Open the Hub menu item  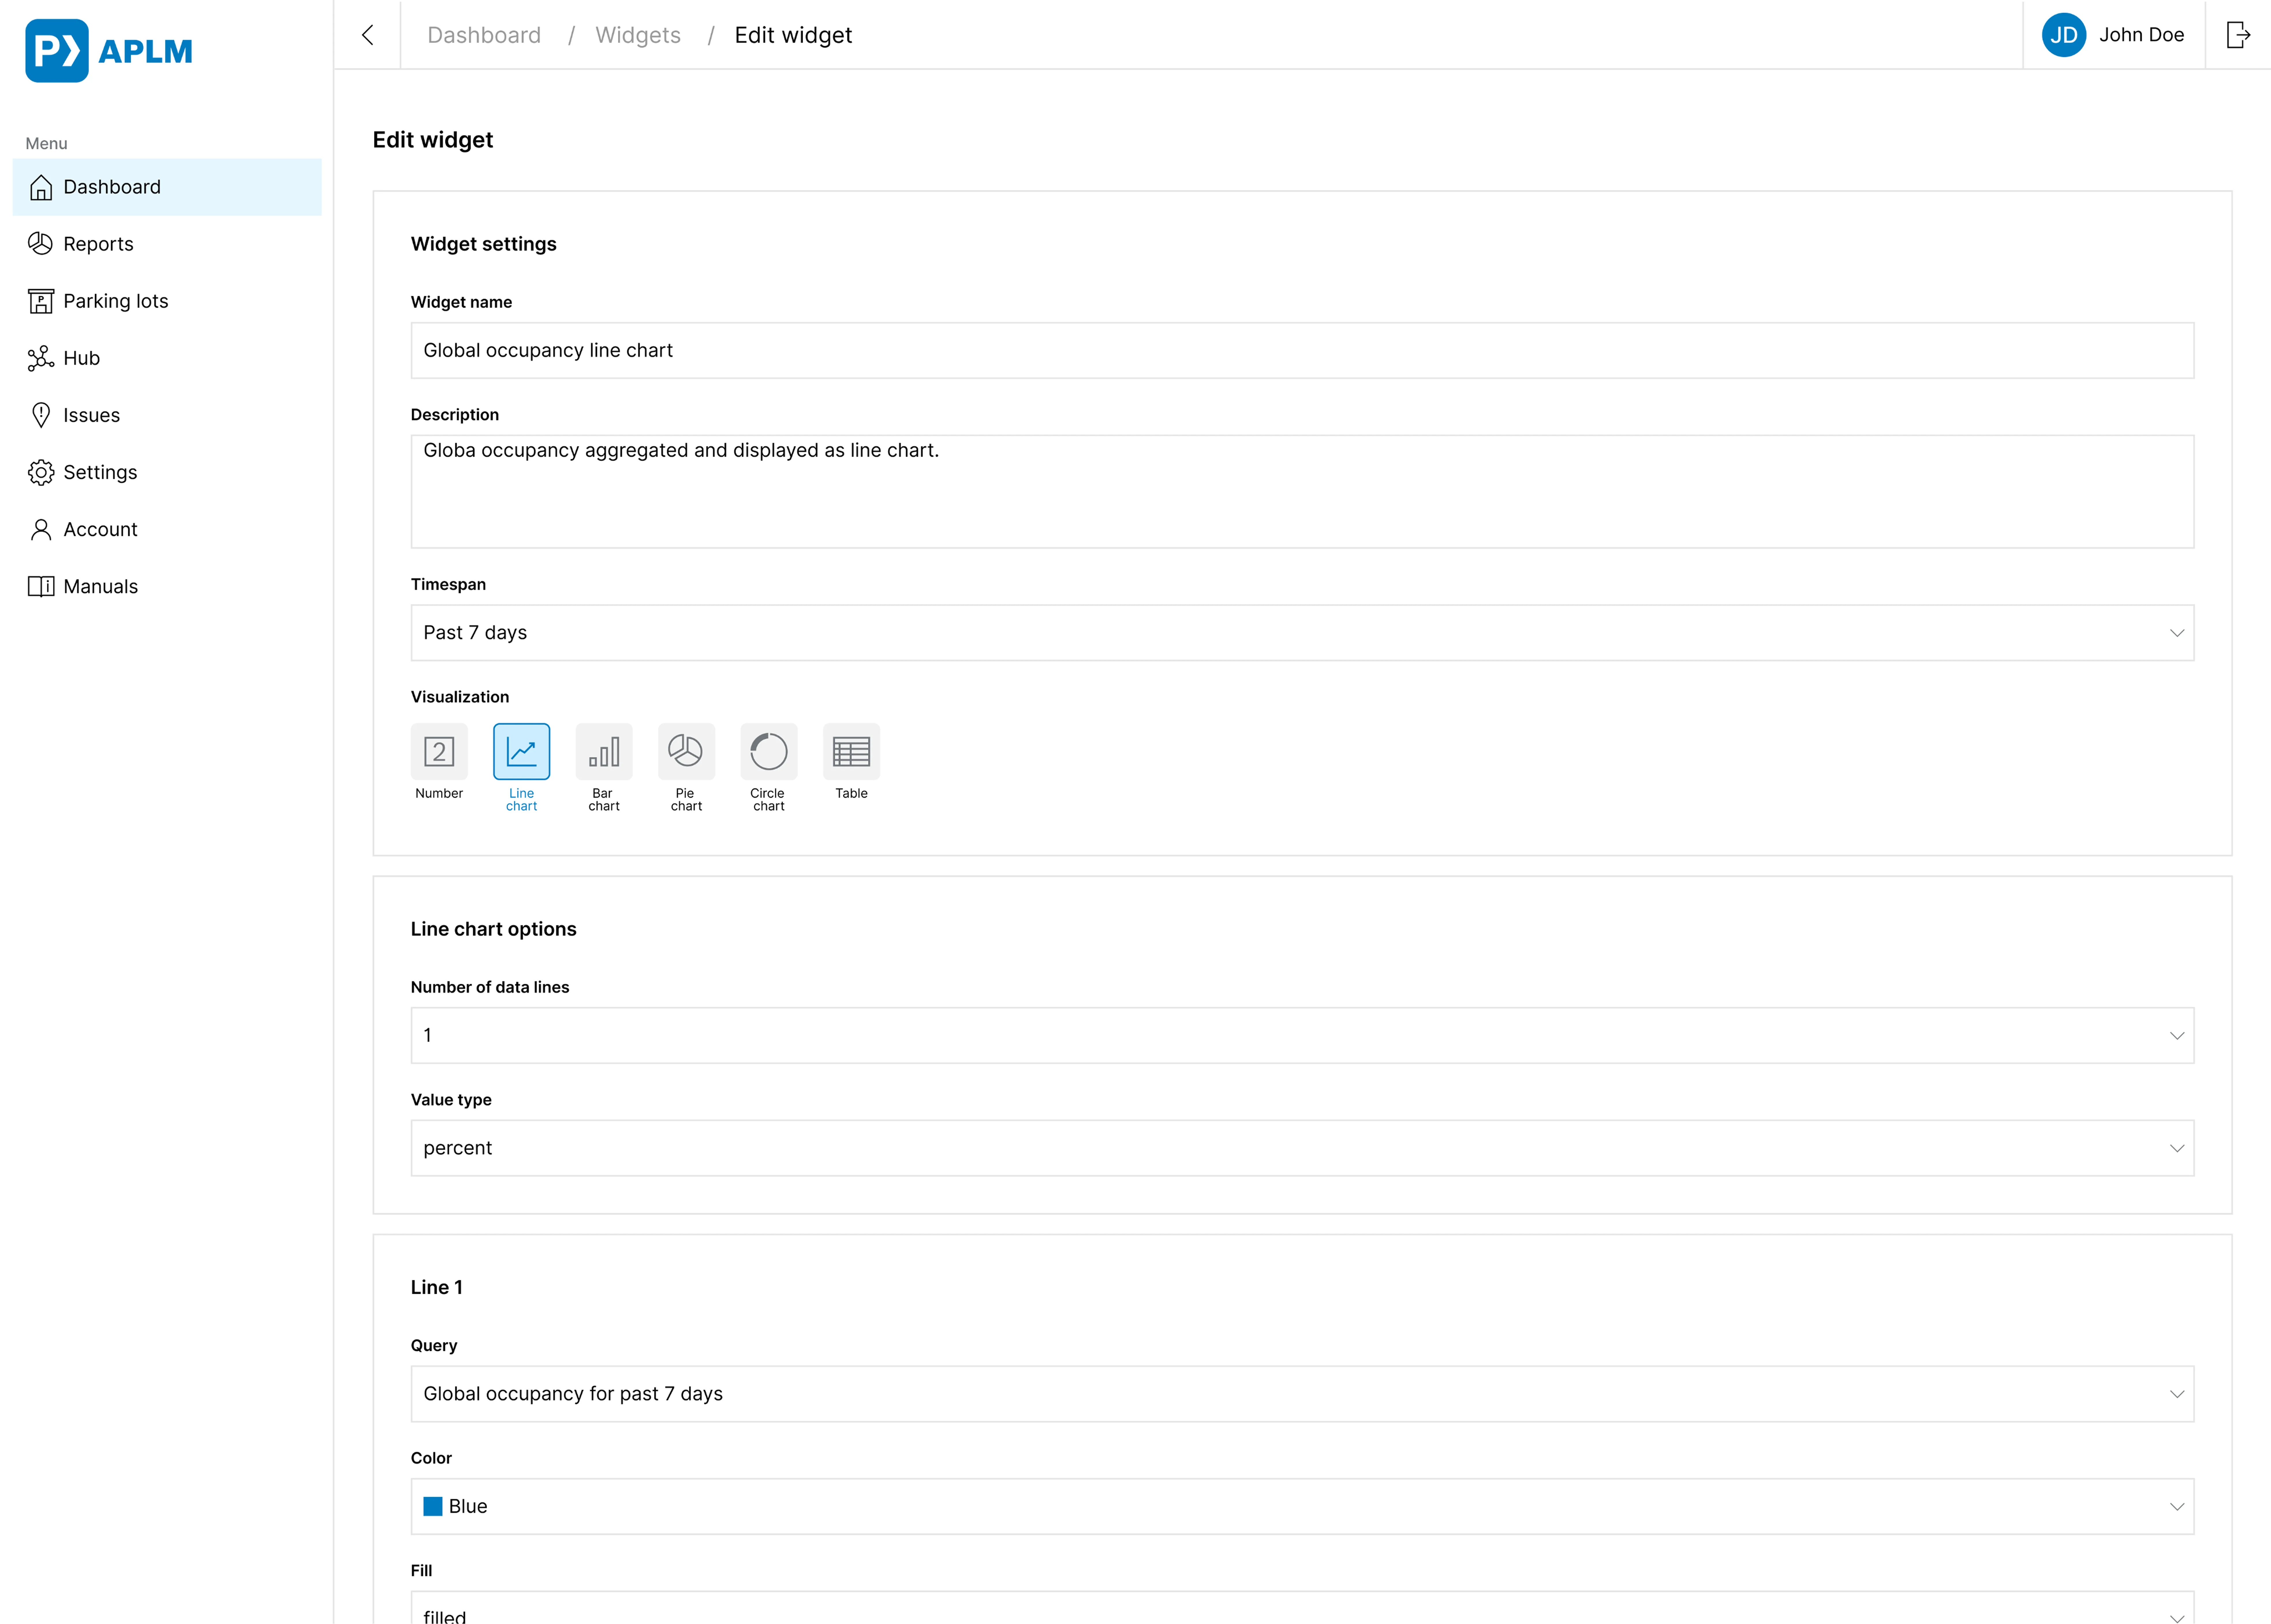(x=81, y=358)
